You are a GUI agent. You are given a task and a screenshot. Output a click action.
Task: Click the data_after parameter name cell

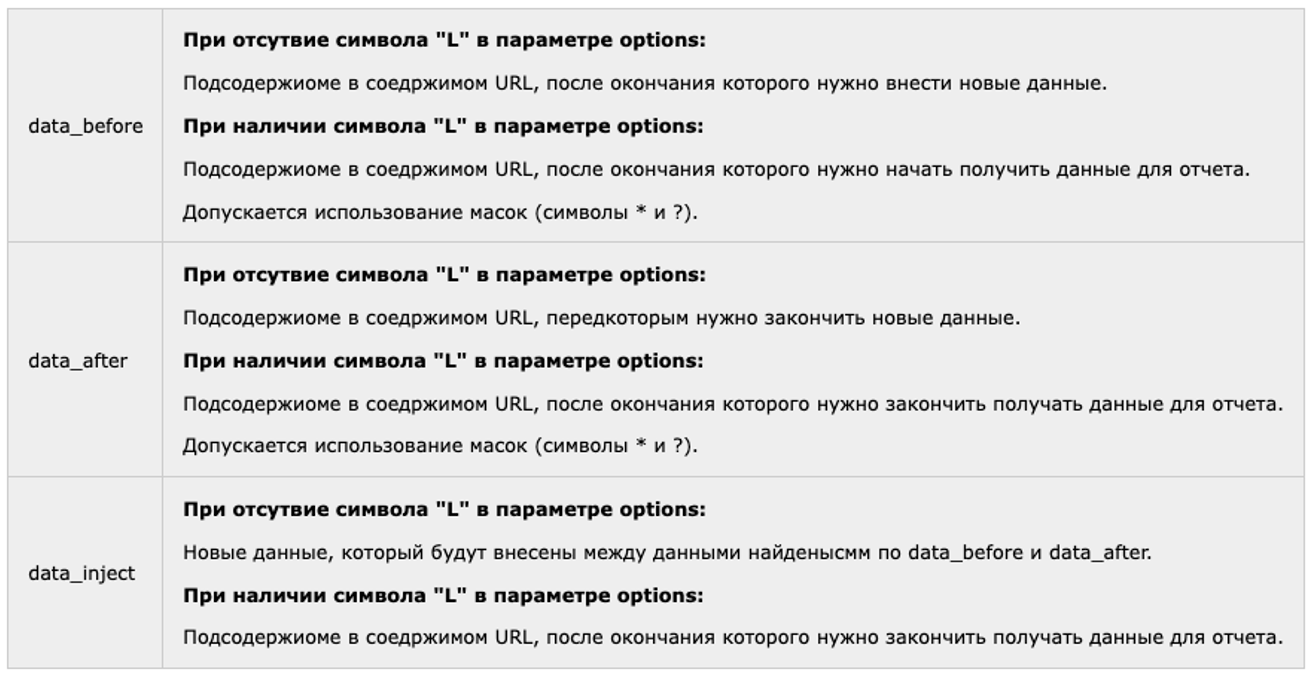[x=78, y=361]
